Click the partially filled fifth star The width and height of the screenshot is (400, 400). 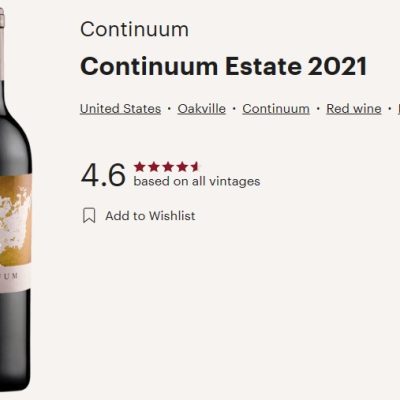pyautogui.click(x=194, y=167)
